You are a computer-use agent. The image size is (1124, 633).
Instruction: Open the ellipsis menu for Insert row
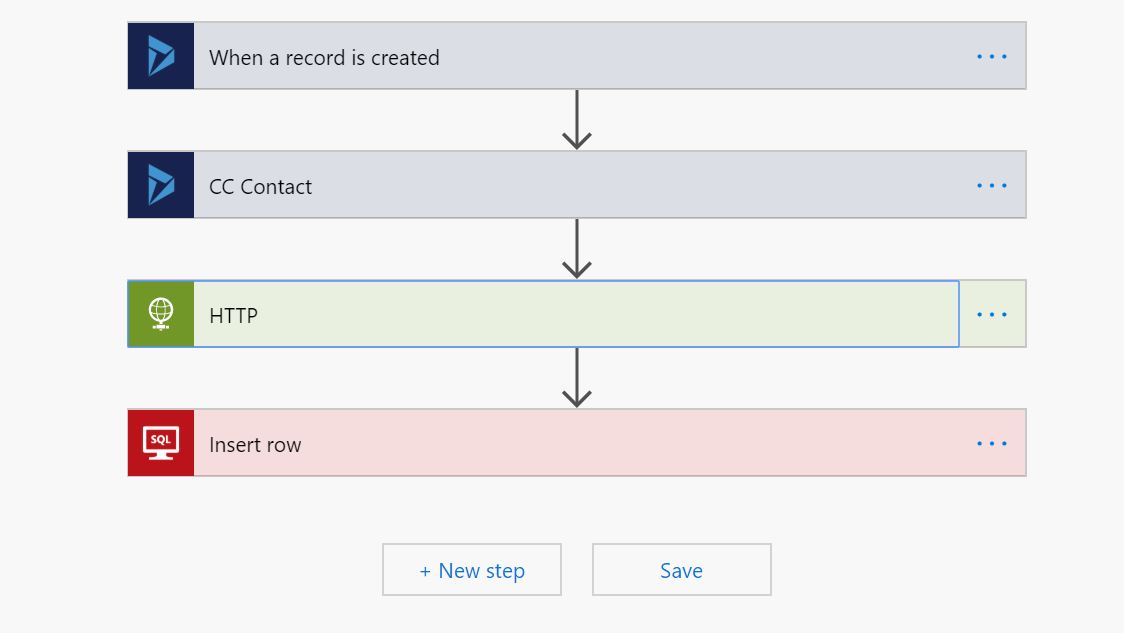coord(992,443)
